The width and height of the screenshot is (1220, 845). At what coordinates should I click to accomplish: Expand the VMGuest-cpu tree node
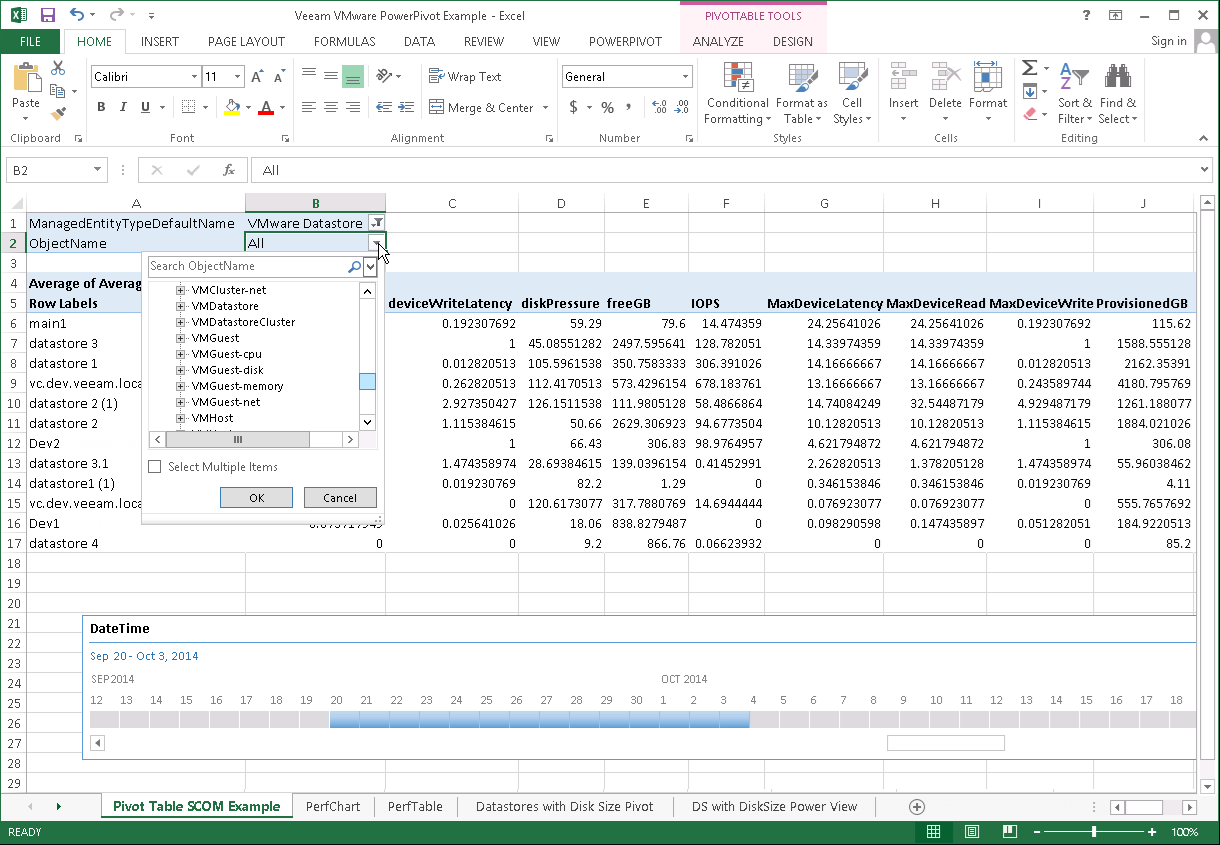tap(181, 354)
